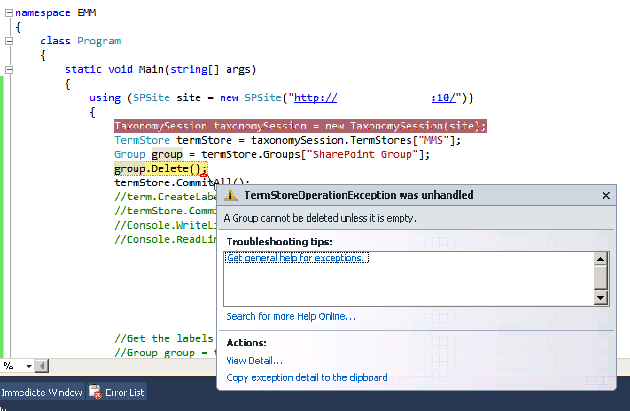Click the '//term.CreateLabe' commented line
The image size is (630, 411).
165,197
